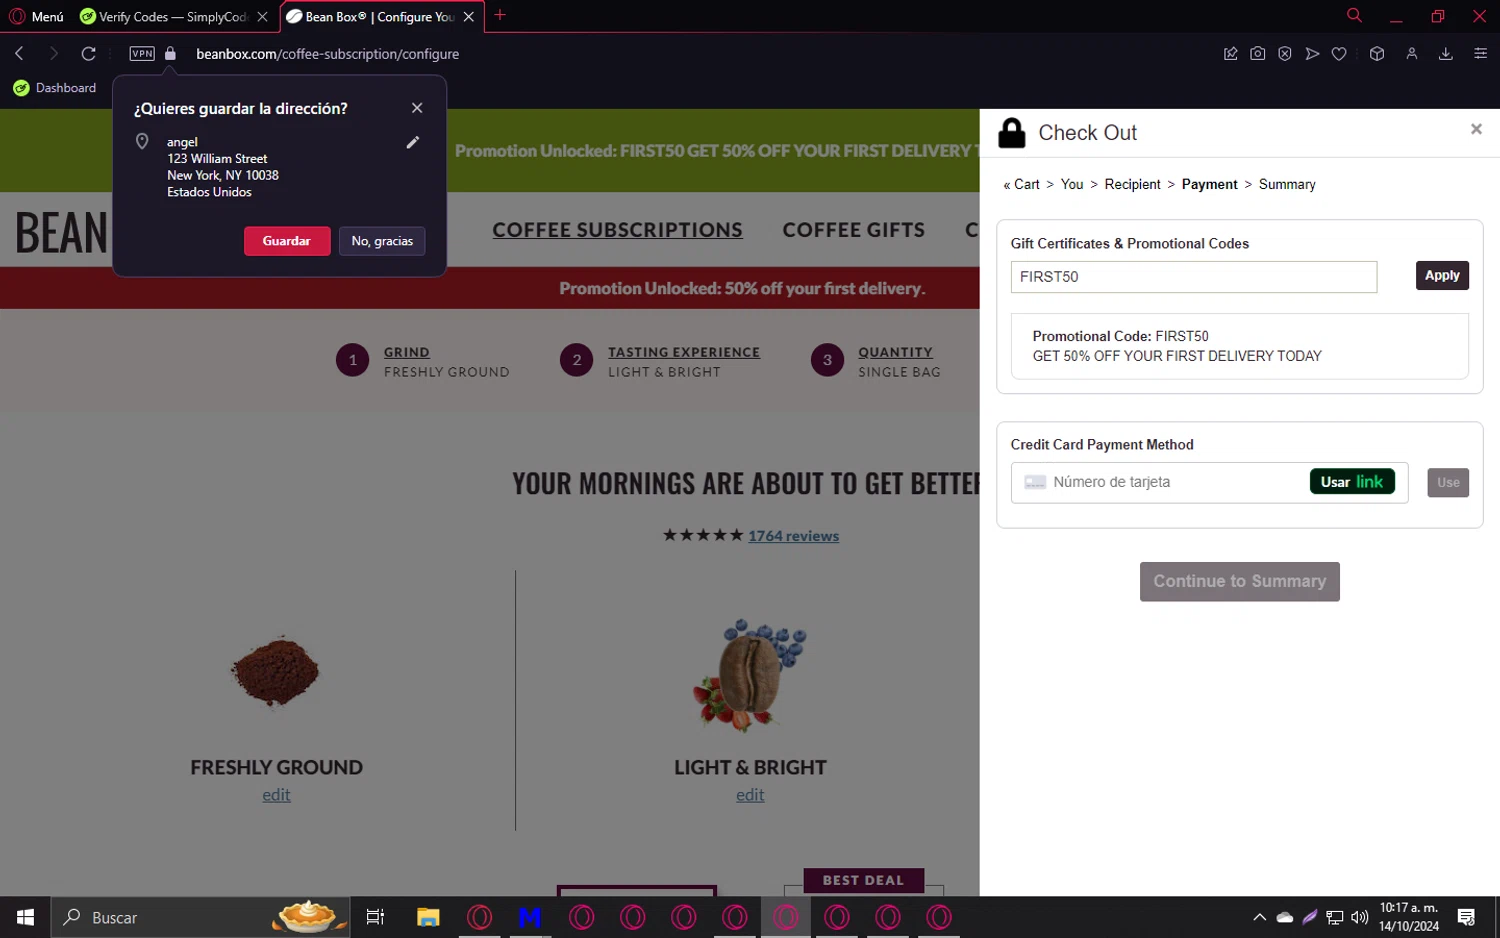1500x938 pixels.
Task: Go back to Cart breadcrumb
Action: 1022,184
